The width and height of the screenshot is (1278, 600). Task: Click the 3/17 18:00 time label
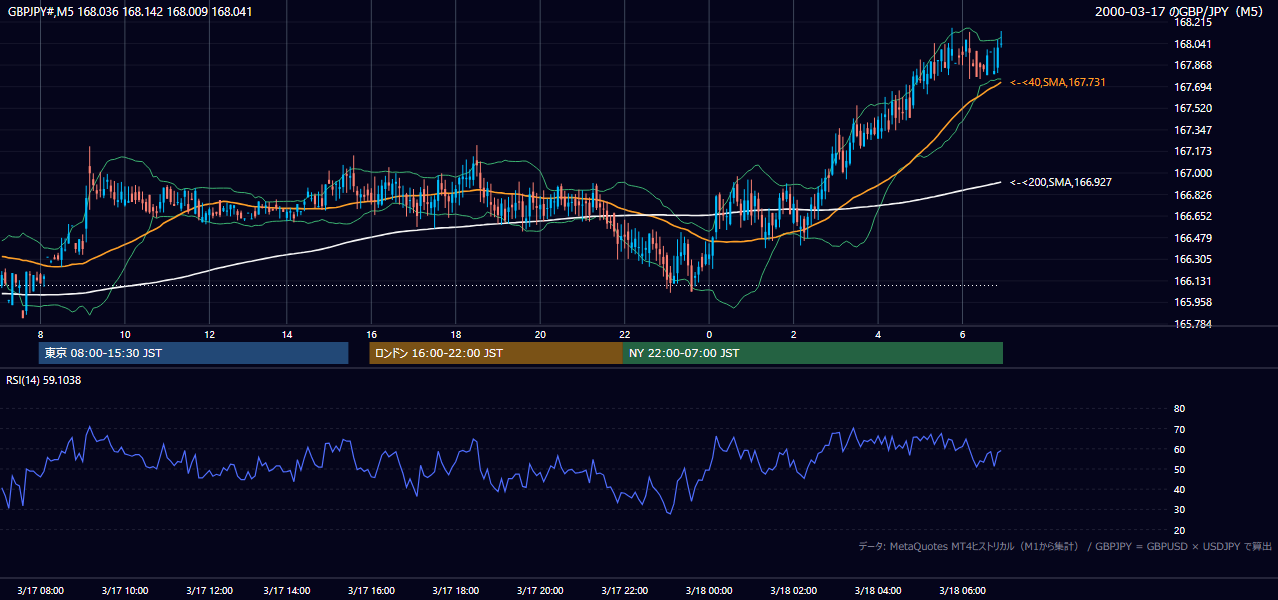[x=455, y=590]
